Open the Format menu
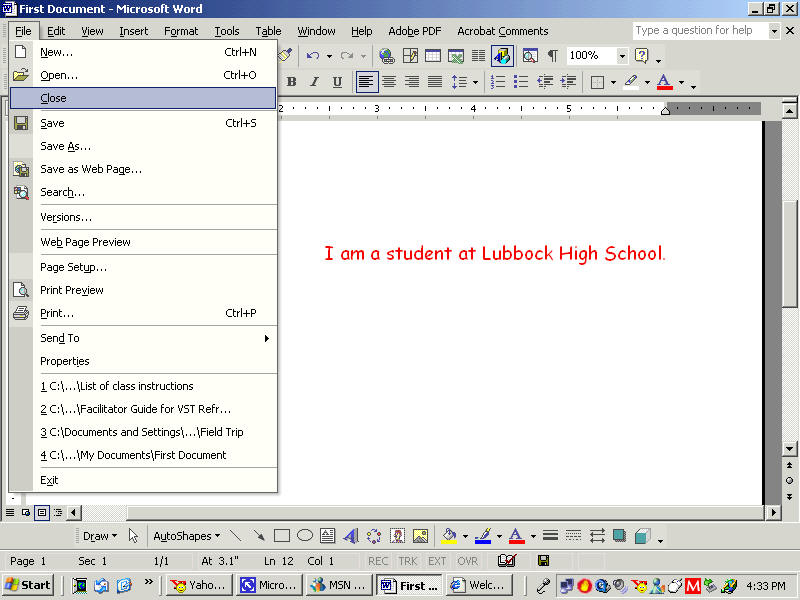The height and width of the screenshot is (600, 800). [181, 31]
